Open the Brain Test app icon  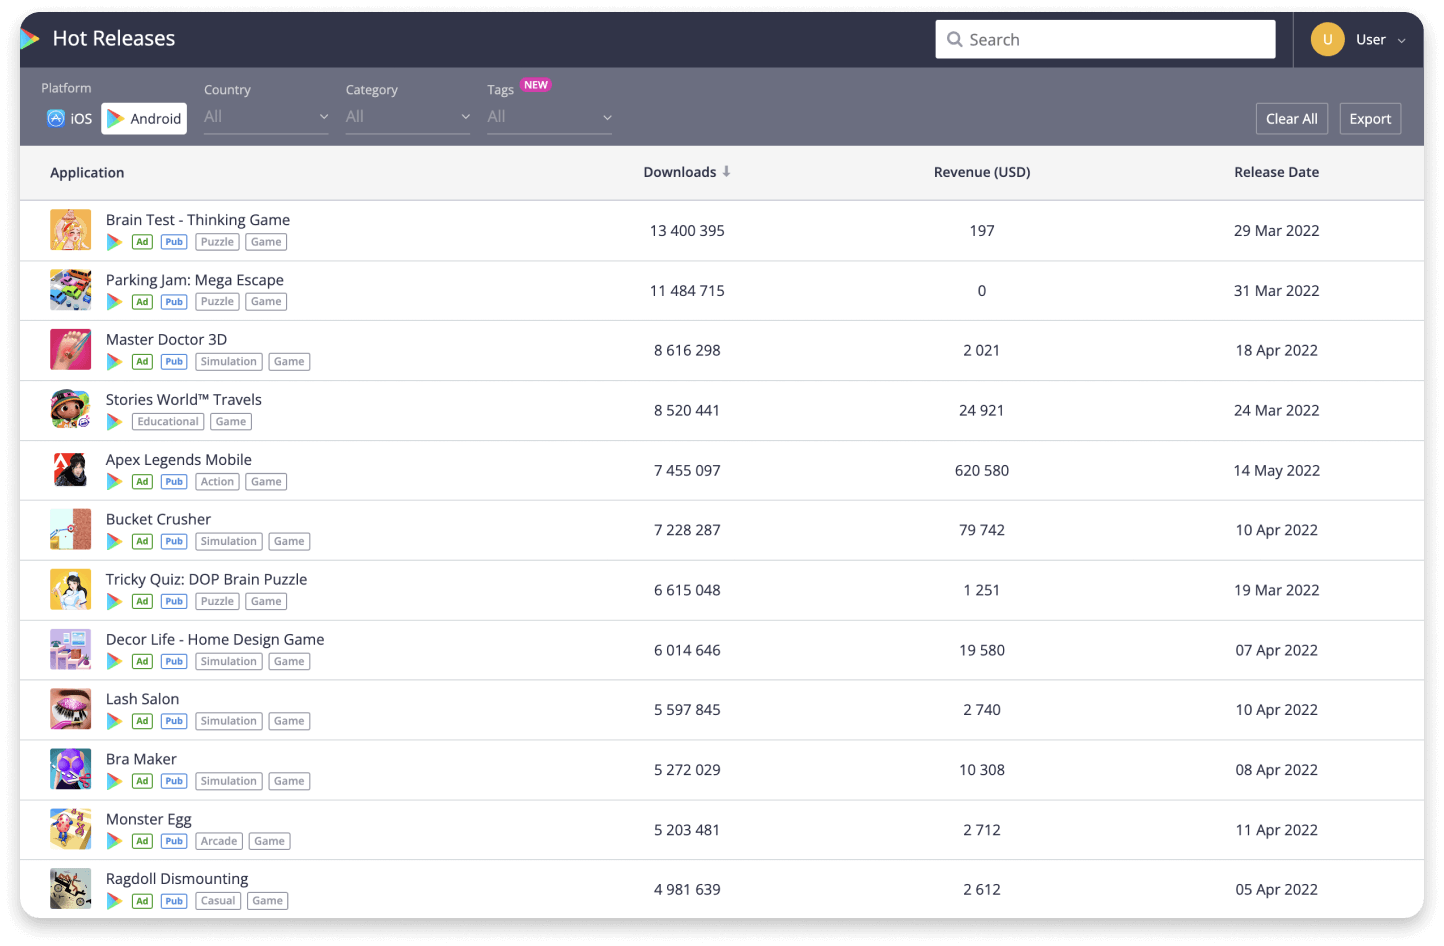[x=70, y=230]
